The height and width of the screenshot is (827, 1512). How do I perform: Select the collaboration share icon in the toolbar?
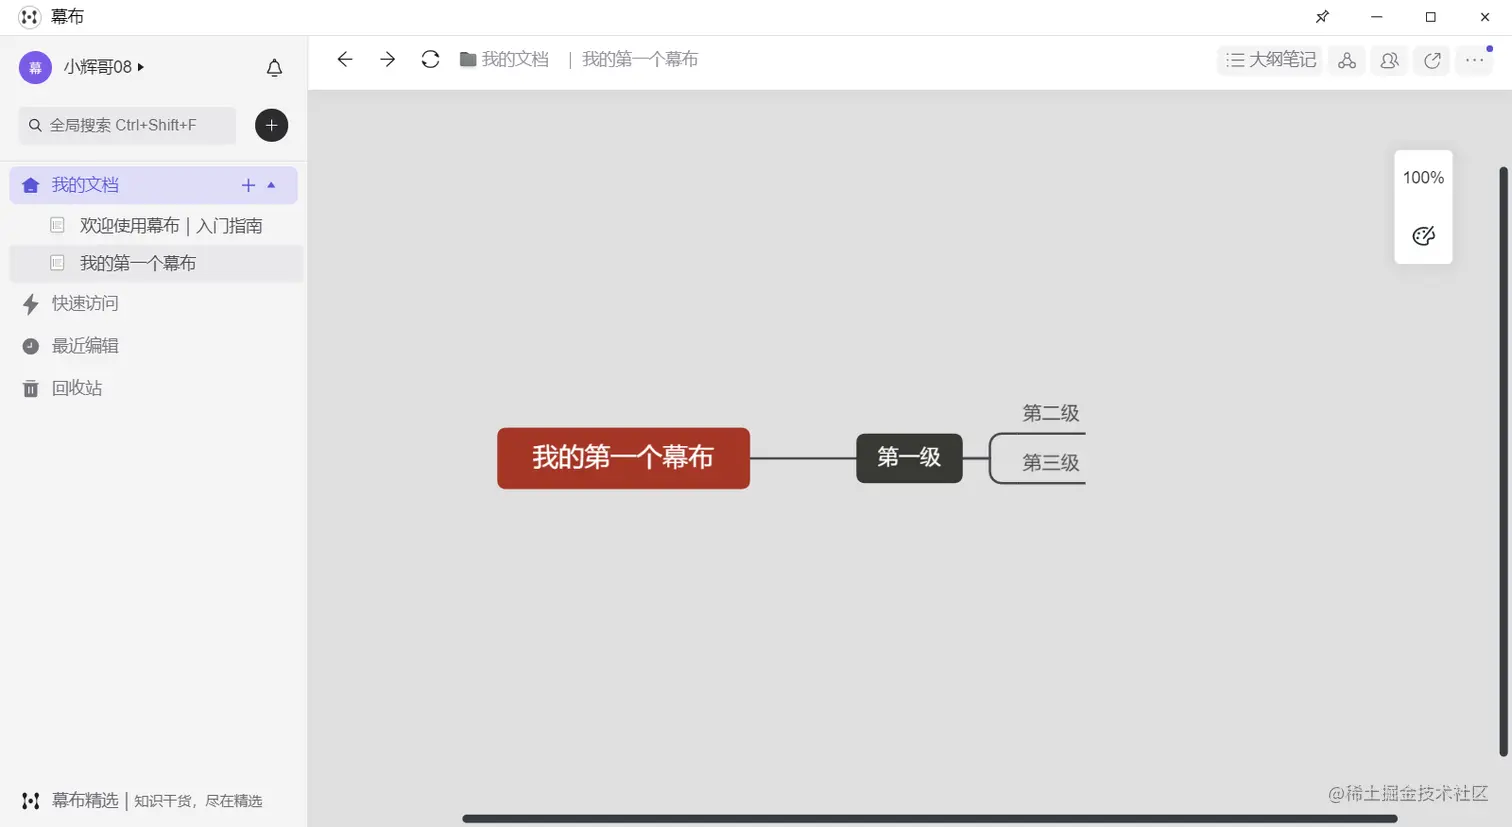1346,60
